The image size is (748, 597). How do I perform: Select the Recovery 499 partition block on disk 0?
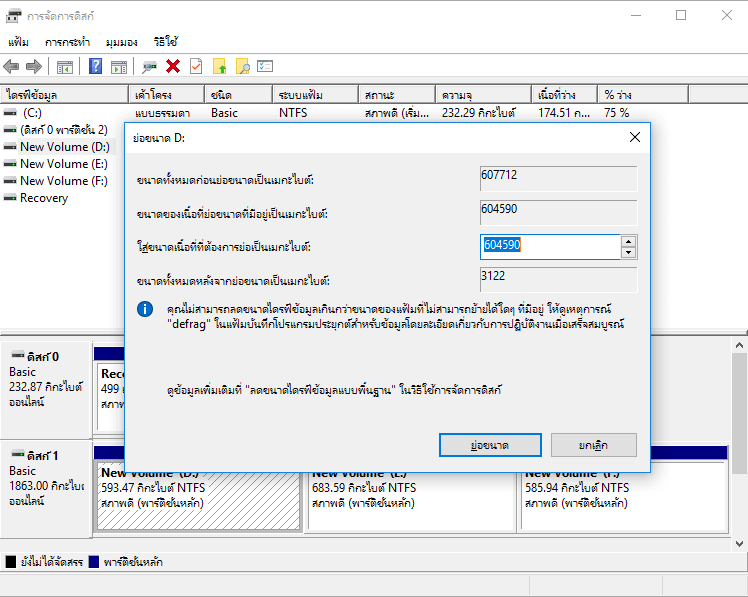point(111,396)
